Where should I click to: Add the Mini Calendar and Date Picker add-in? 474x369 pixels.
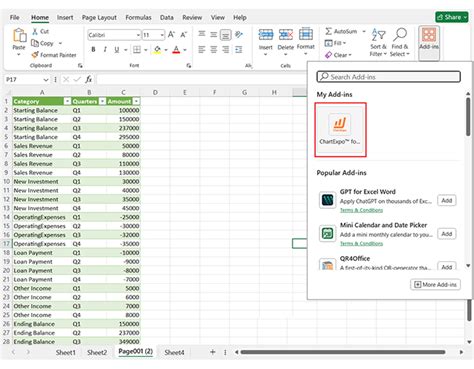coord(447,234)
